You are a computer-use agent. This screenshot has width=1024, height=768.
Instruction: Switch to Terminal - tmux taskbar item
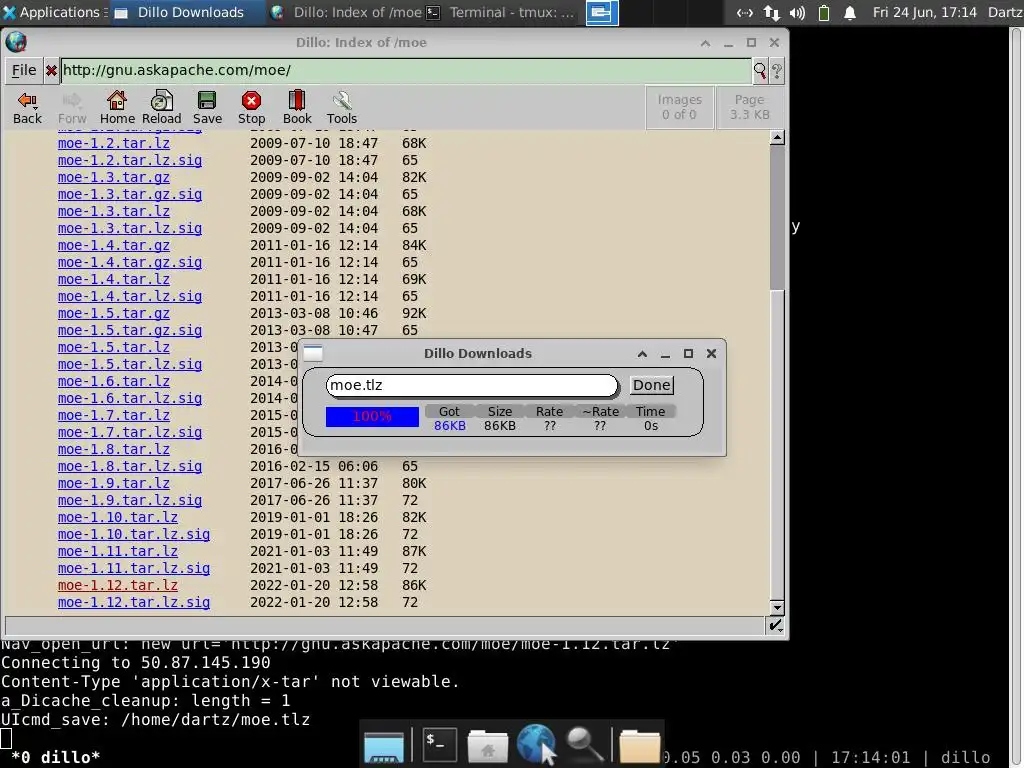tap(501, 12)
